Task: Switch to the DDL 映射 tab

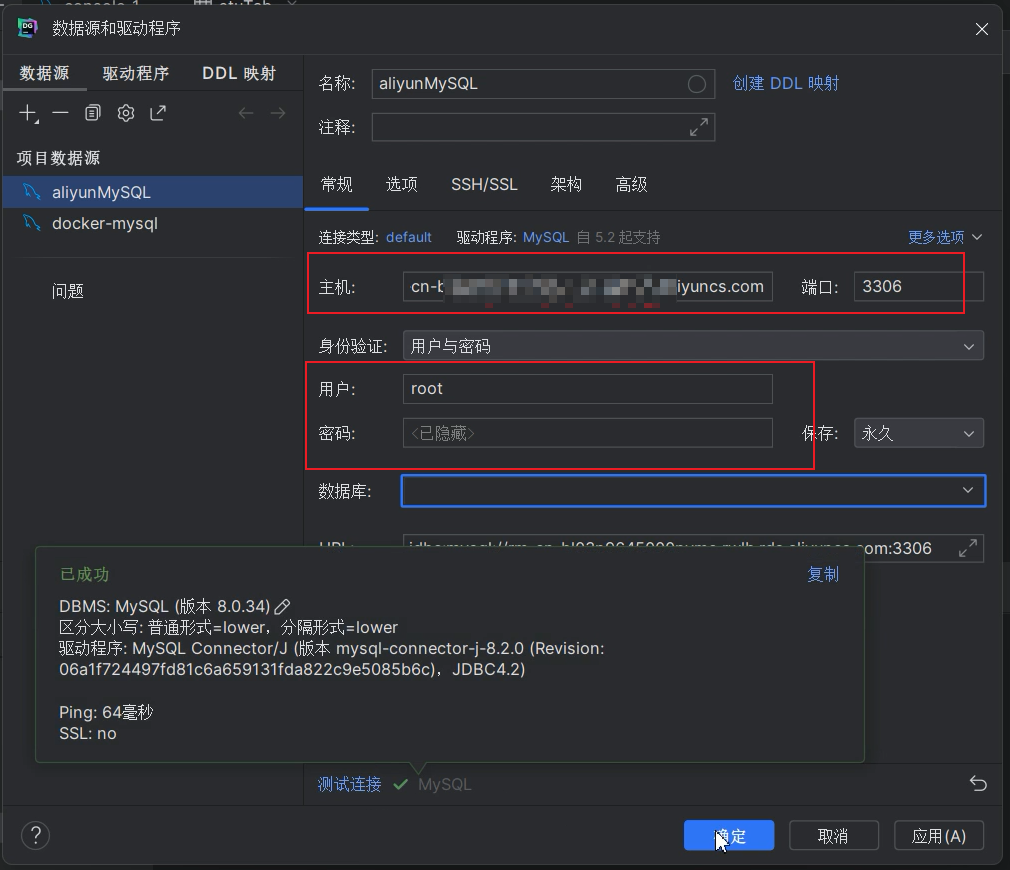Action: 239,73
